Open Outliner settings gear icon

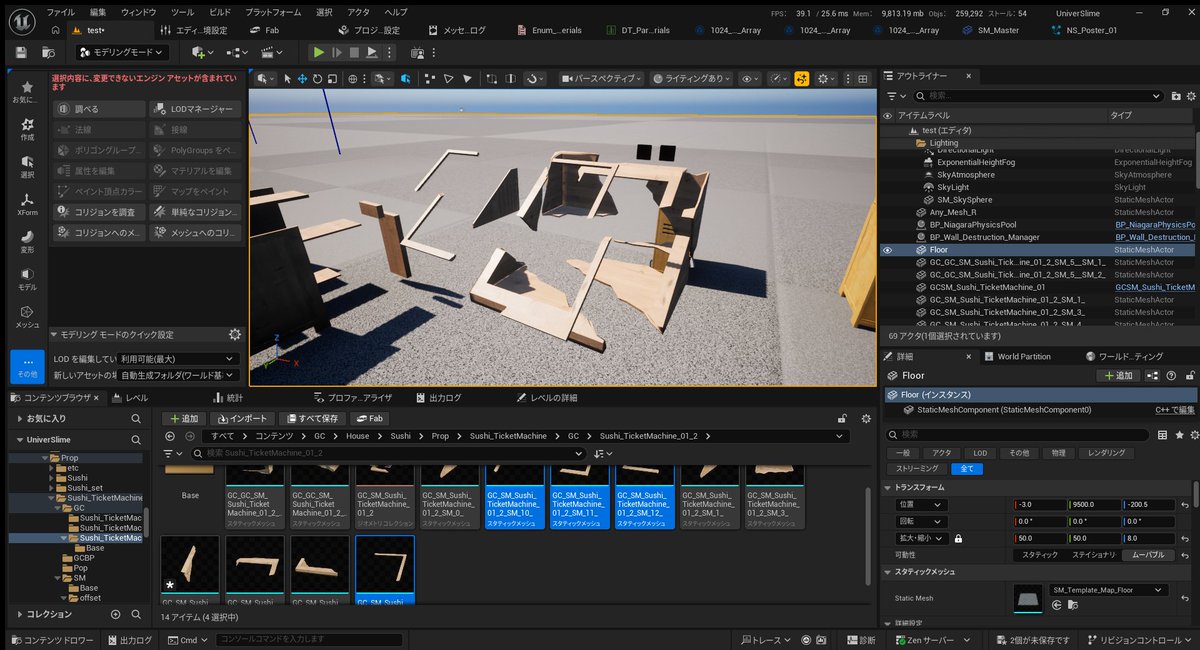point(1189,96)
